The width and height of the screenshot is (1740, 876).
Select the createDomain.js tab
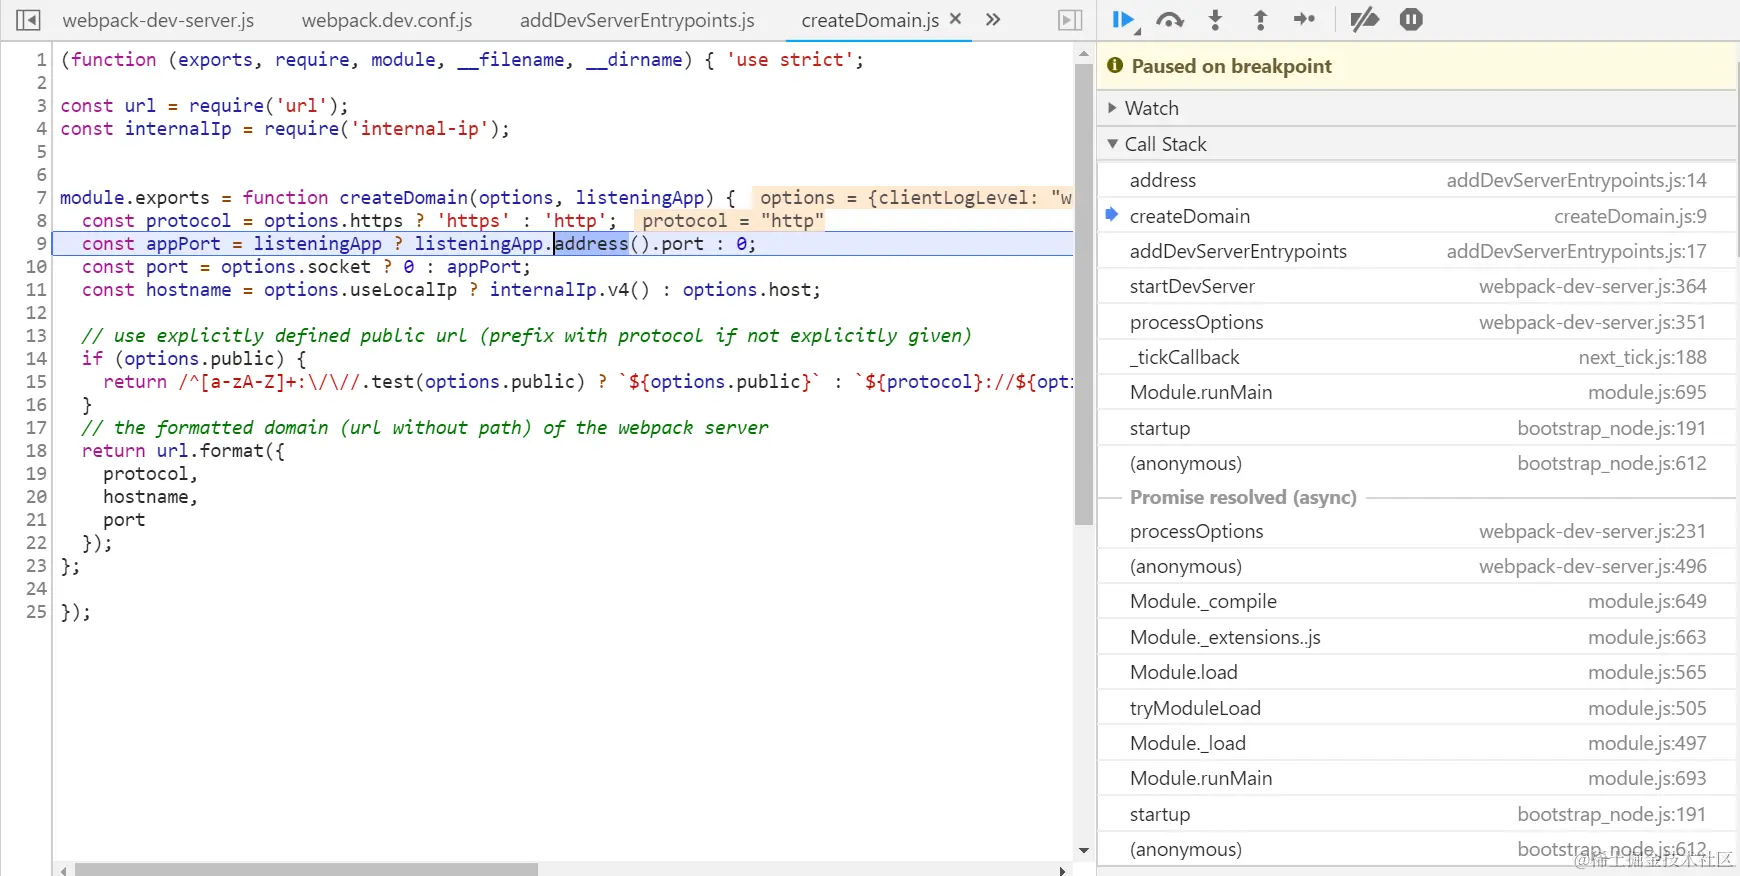pyautogui.click(x=869, y=20)
